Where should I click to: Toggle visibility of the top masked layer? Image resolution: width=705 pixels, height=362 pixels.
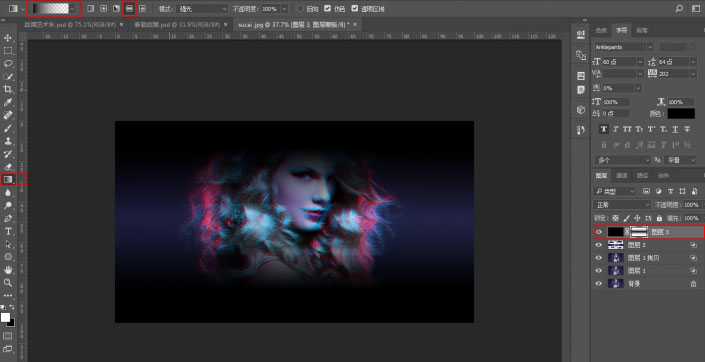click(598, 232)
